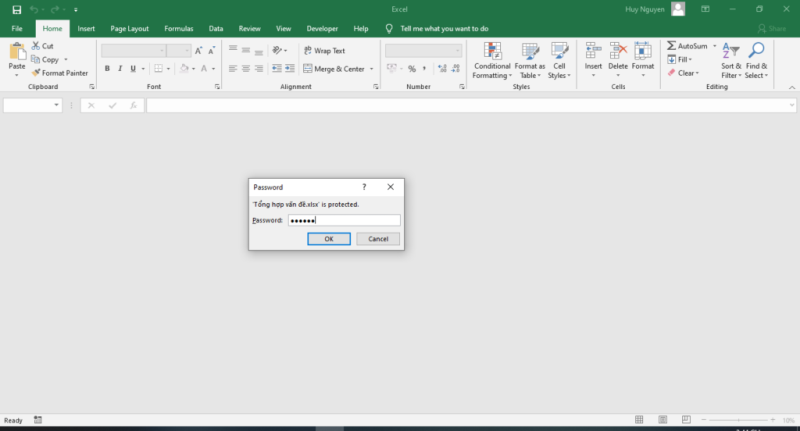Screen dimensions: 800x431
Task: Click the Copy command
Action: tap(45, 60)
